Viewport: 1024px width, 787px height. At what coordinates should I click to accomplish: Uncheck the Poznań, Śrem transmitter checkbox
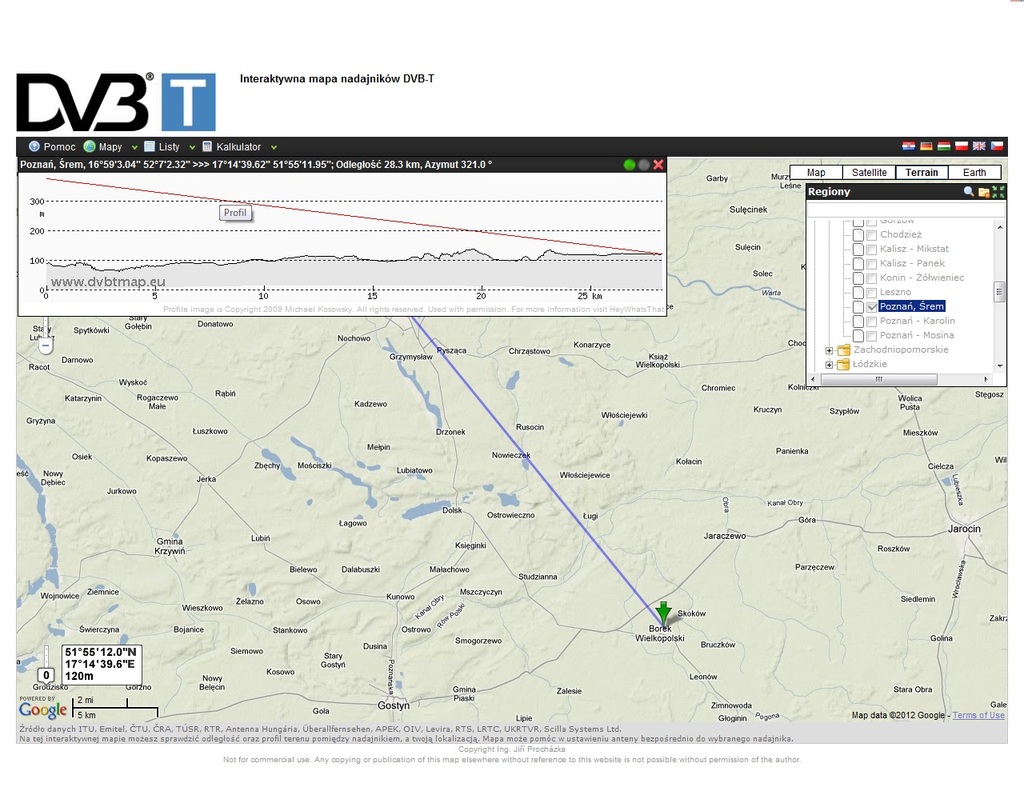point(871,307)
